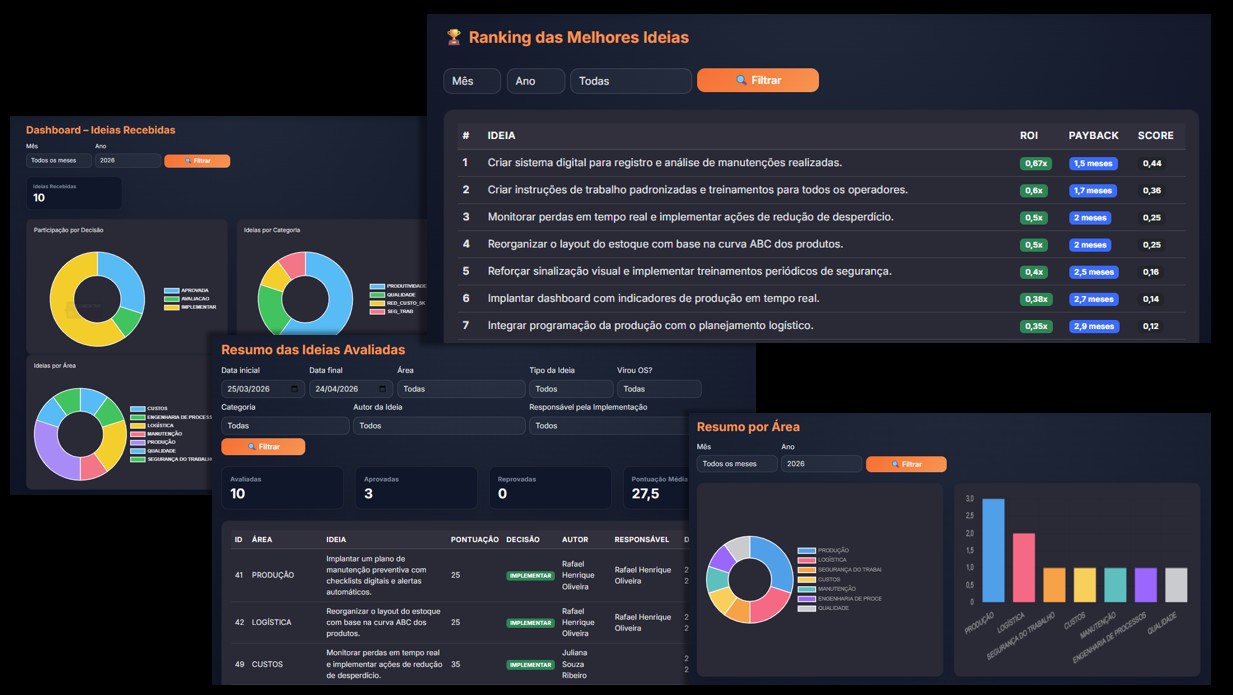Viewport: 1233px width, 695px height.
Task: Click the trophy icon beside Ranking title
Action: (x=454, y=38)
